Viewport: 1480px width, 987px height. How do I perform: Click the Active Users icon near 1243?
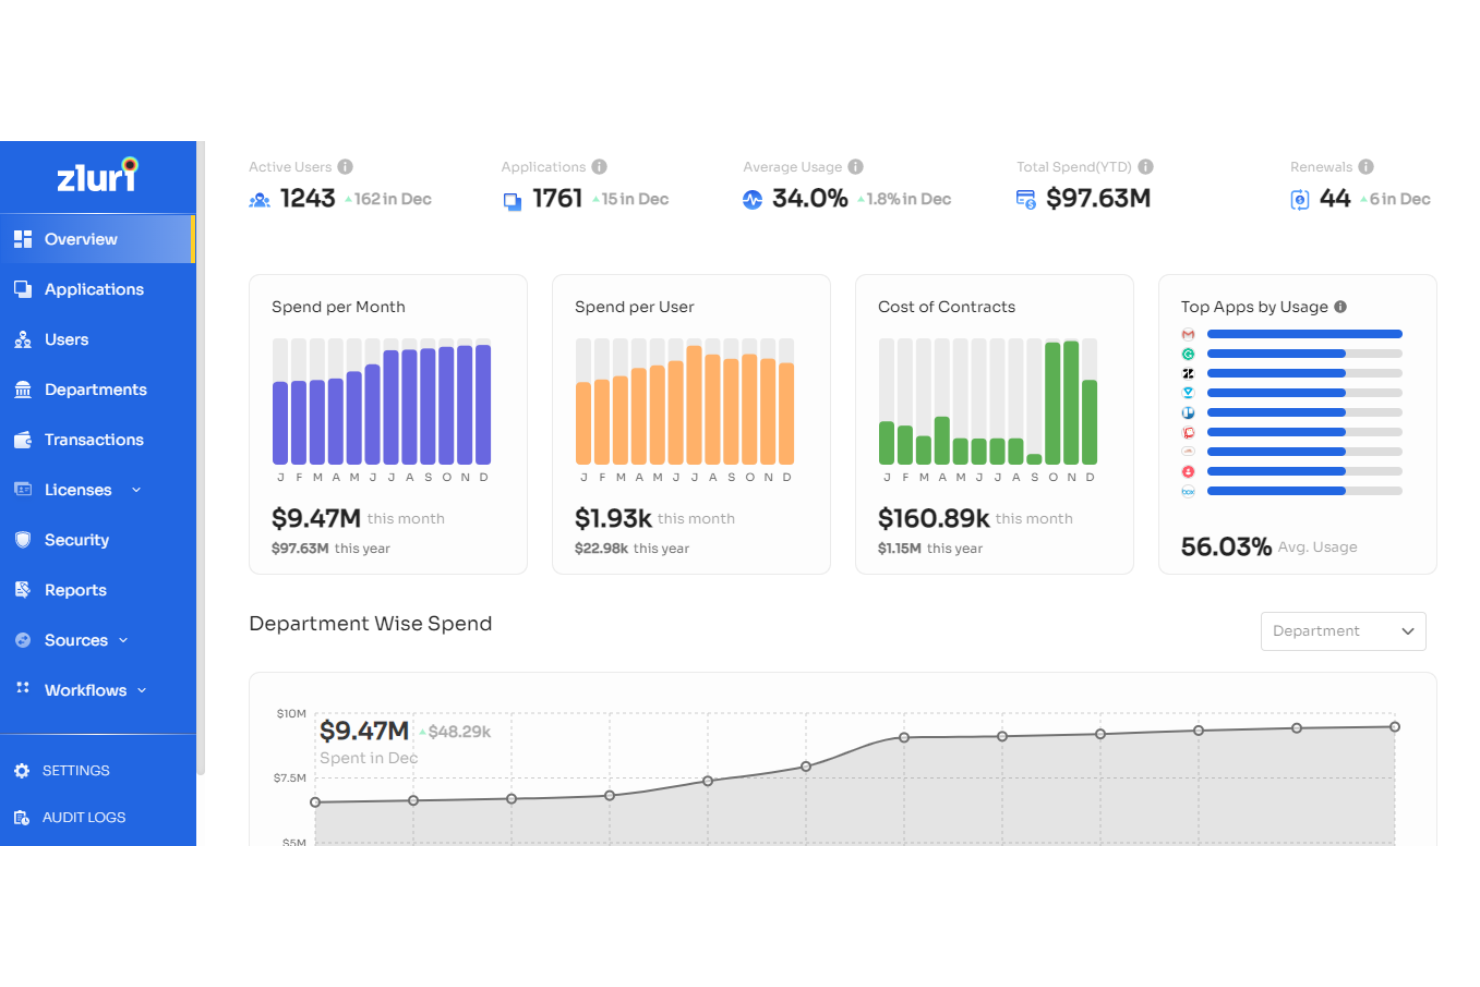coord(259,199)
